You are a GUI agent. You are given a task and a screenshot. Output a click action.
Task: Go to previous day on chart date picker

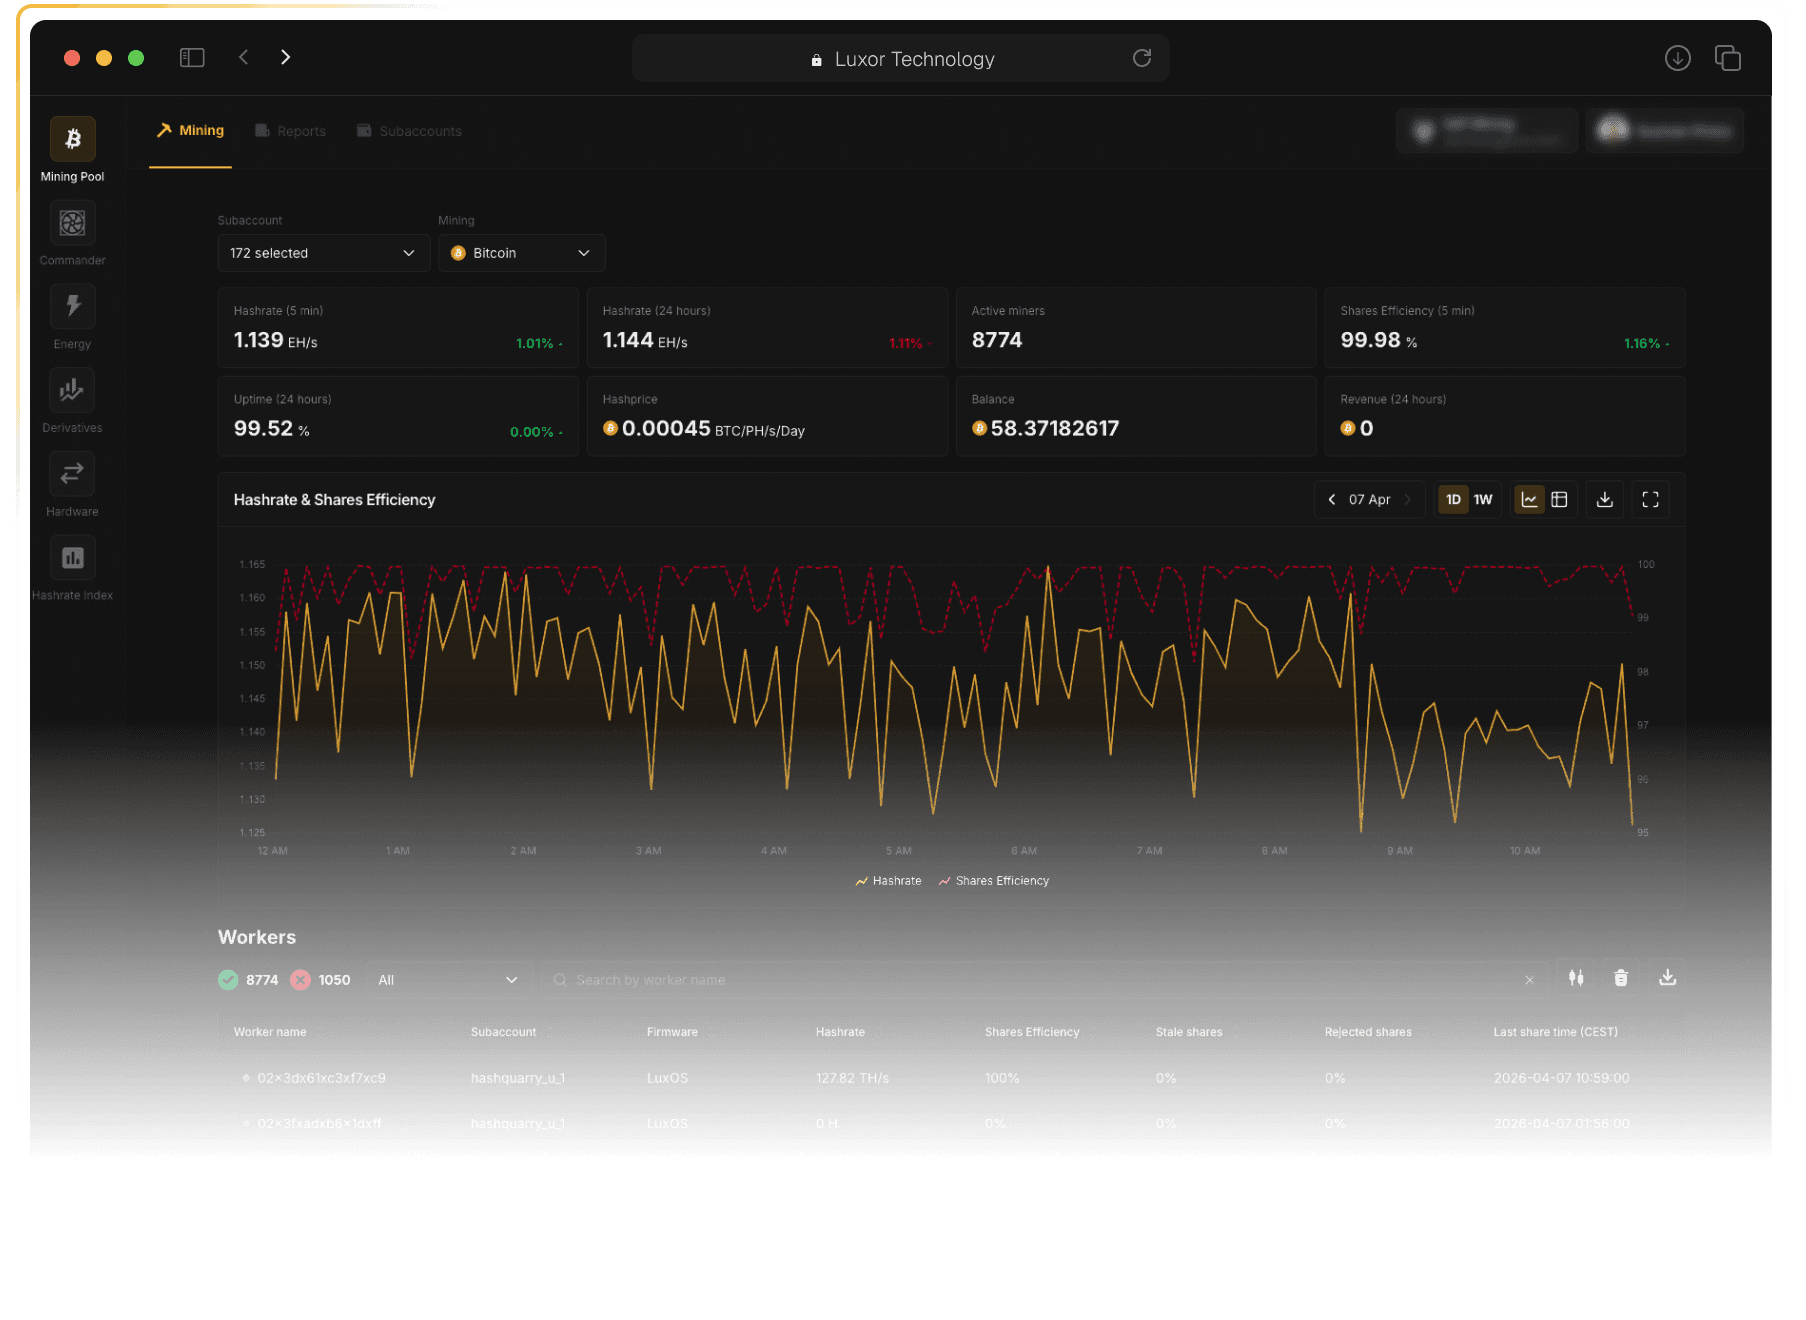point(1331,499)
